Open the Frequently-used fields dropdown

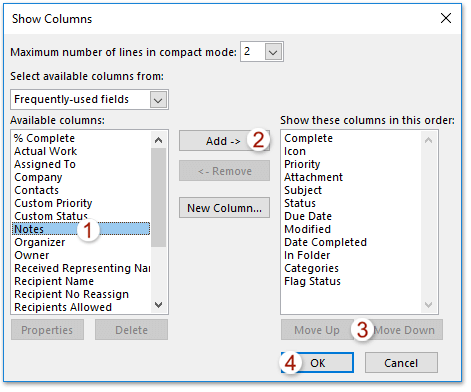coord(158,100)
